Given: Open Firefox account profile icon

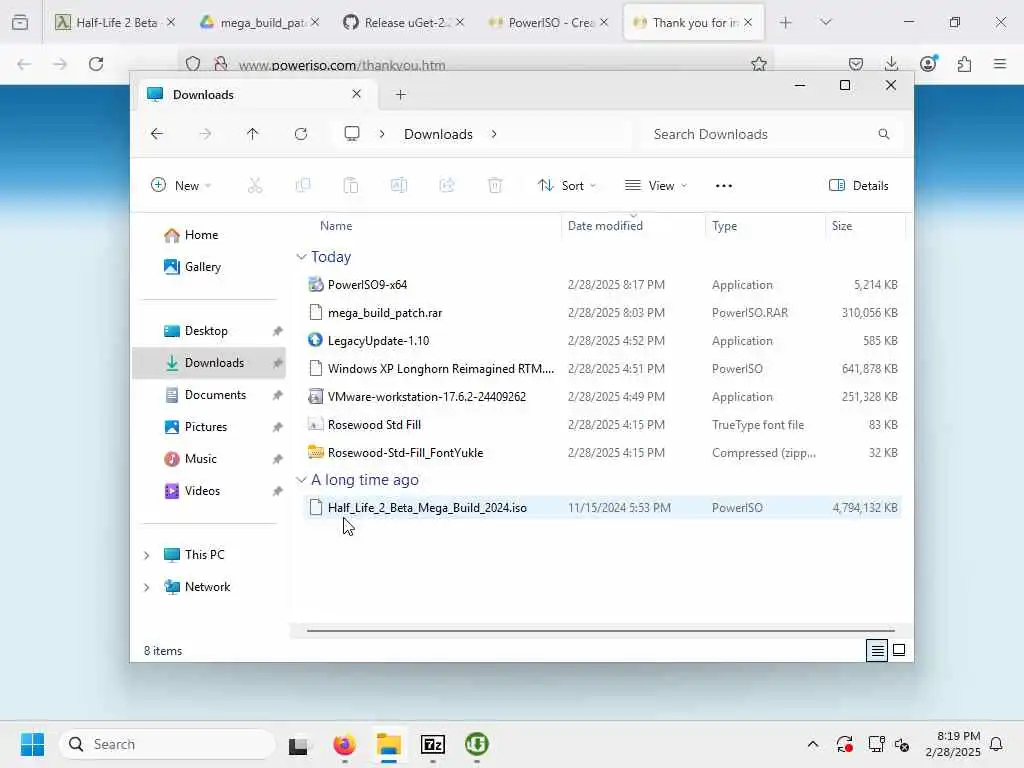Looking at the screenshot, I should click(928, 64).
